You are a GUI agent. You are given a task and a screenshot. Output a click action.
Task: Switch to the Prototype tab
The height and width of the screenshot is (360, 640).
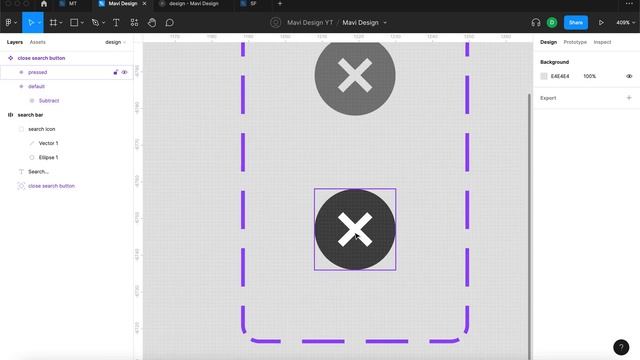tap(575, 42)
